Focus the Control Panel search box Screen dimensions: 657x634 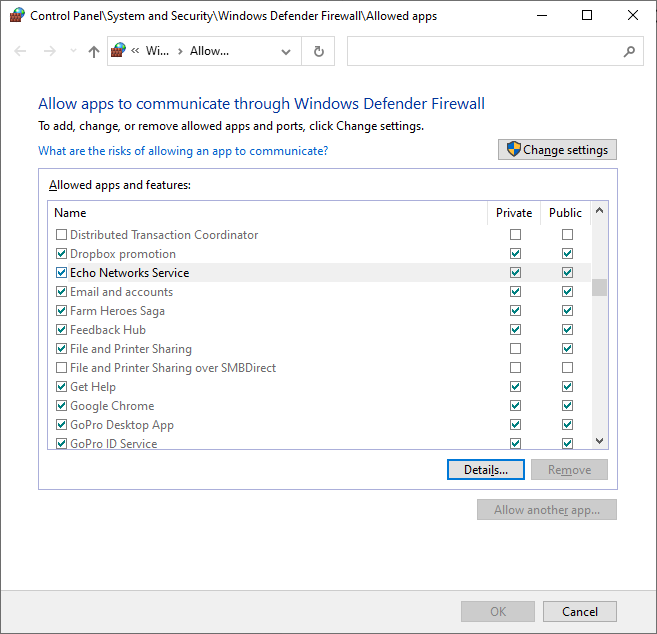point(495,51)
